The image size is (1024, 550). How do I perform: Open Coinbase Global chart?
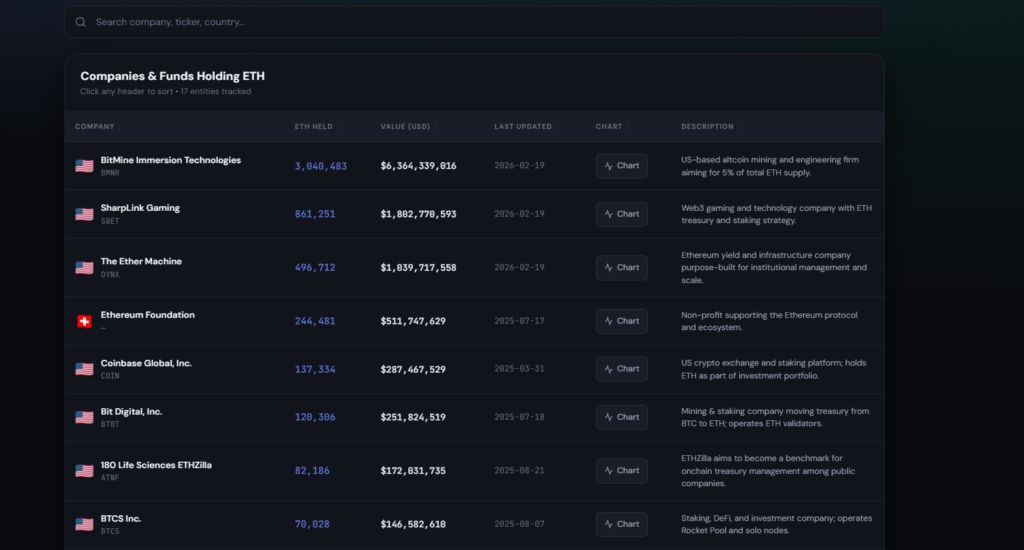point(621,369)
